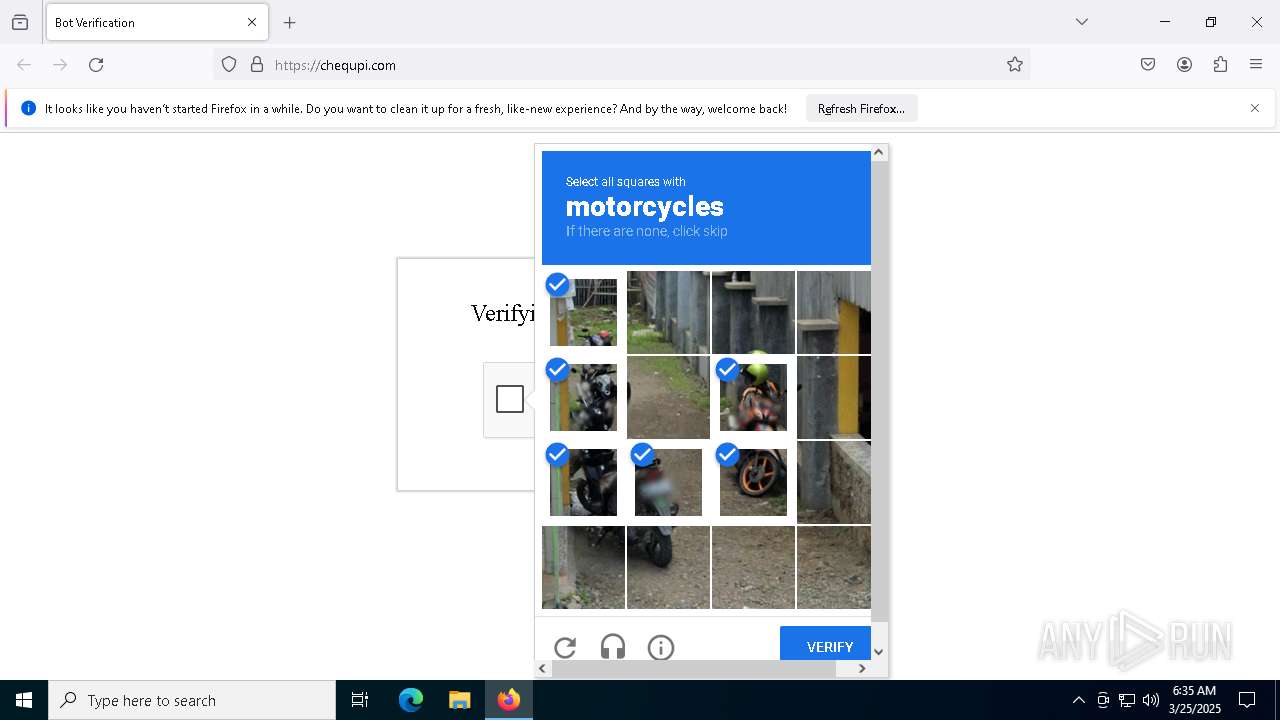Check the I'm not a robot checkbox
The height and width of the screenshot is (720, 1280).
coord(510,399)
